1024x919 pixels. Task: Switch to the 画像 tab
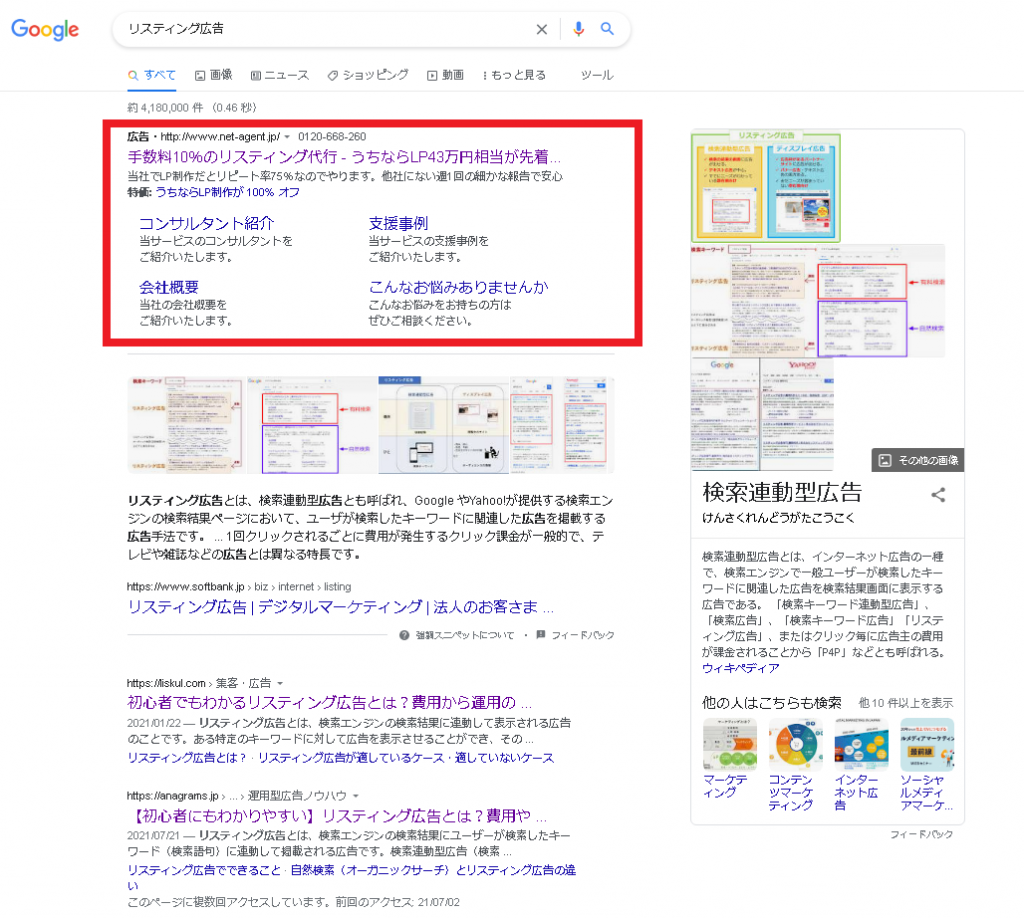click(x=214, y=75)
